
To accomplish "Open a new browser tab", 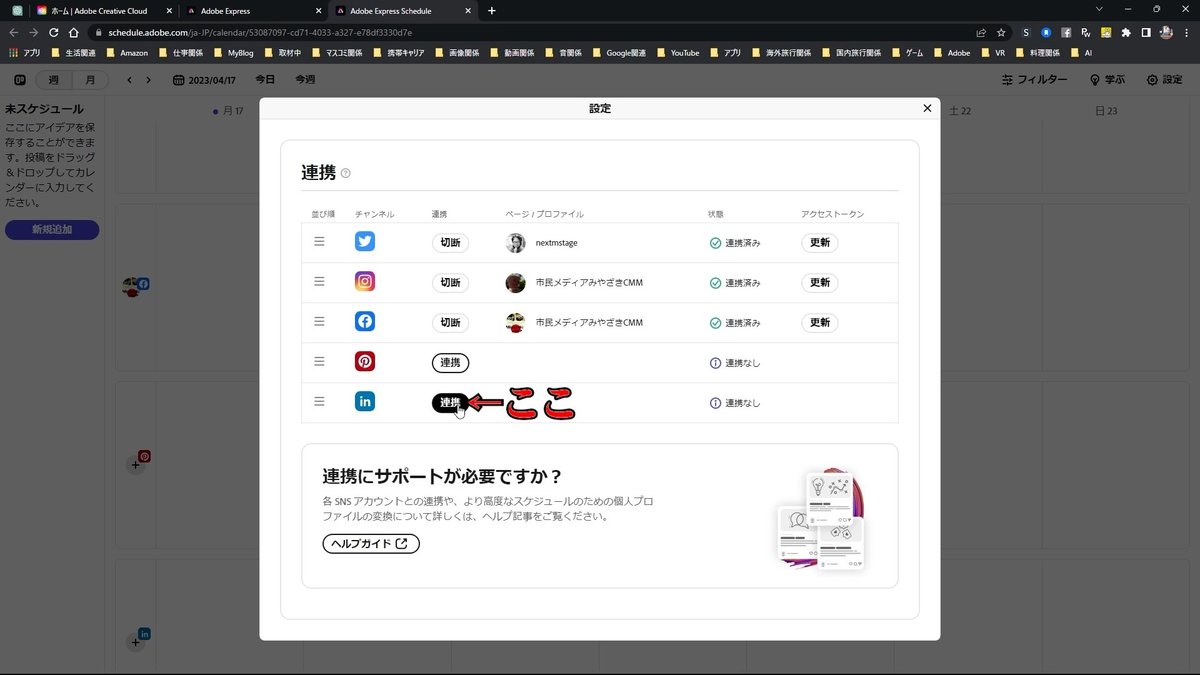I will (491, 10).
